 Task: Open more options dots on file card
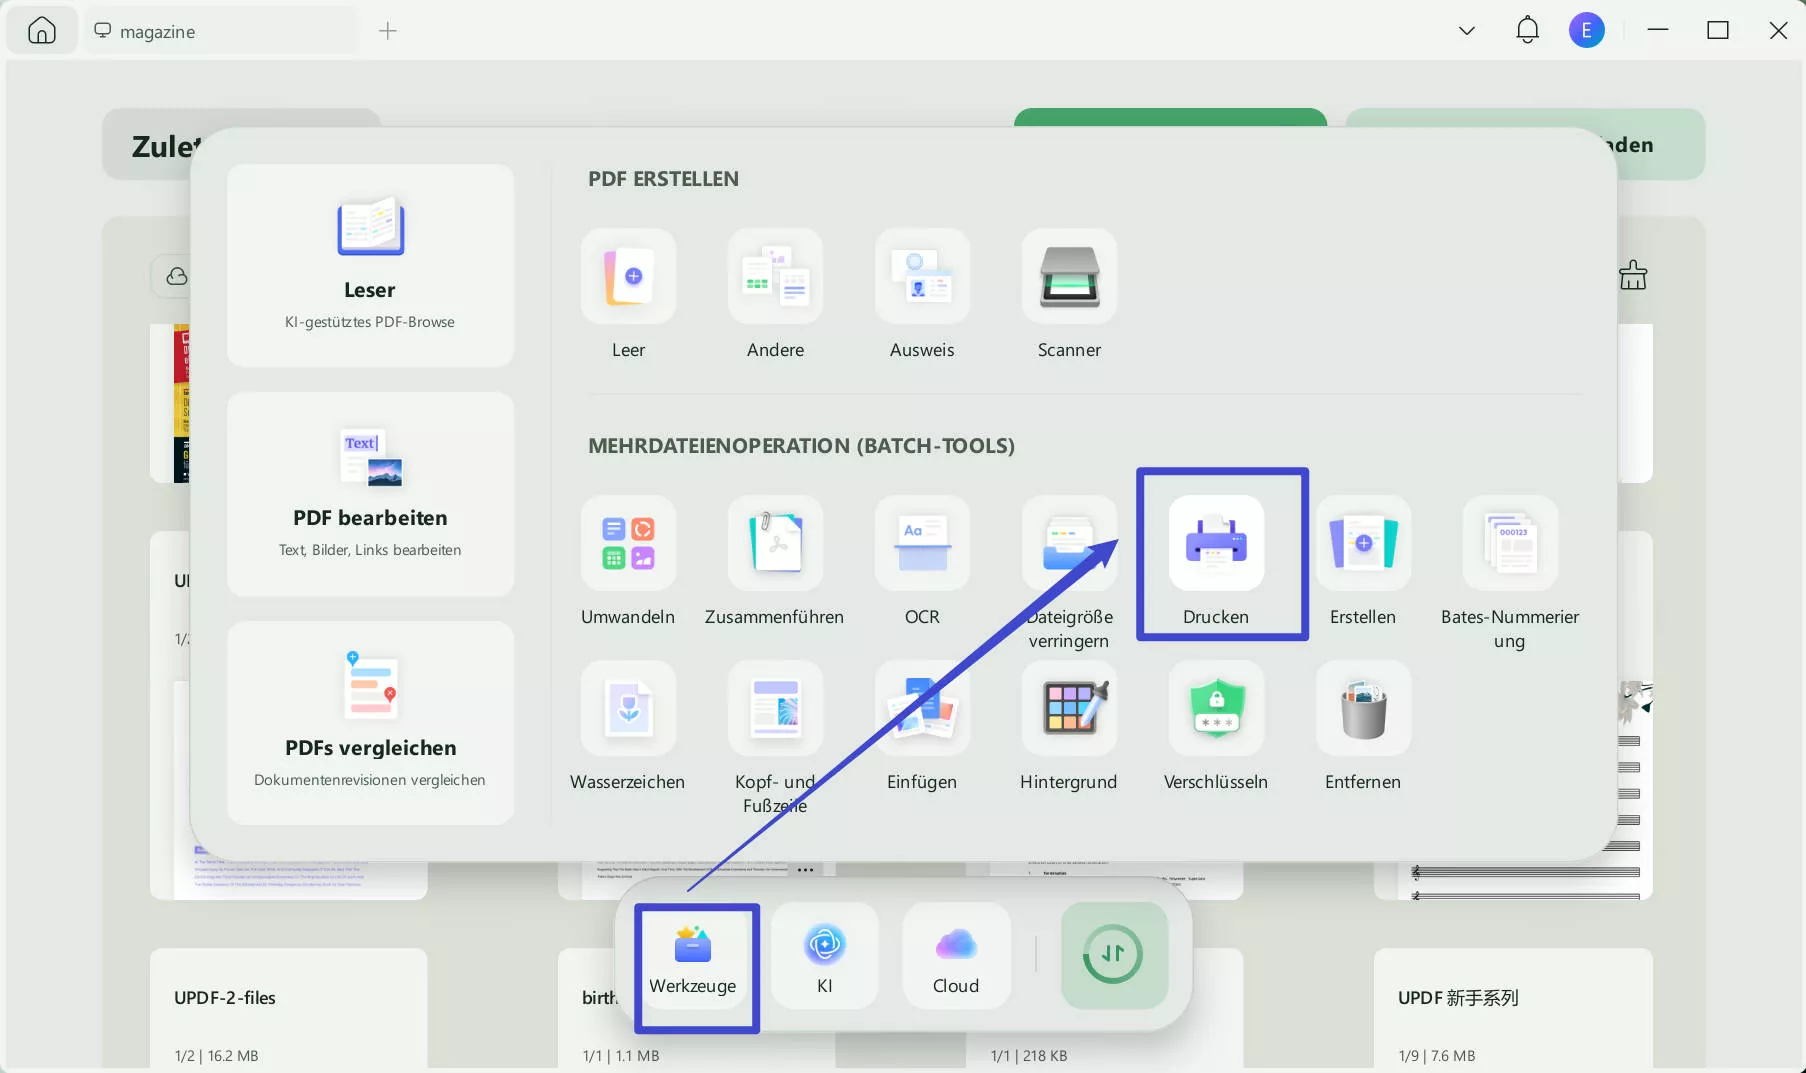805,870
